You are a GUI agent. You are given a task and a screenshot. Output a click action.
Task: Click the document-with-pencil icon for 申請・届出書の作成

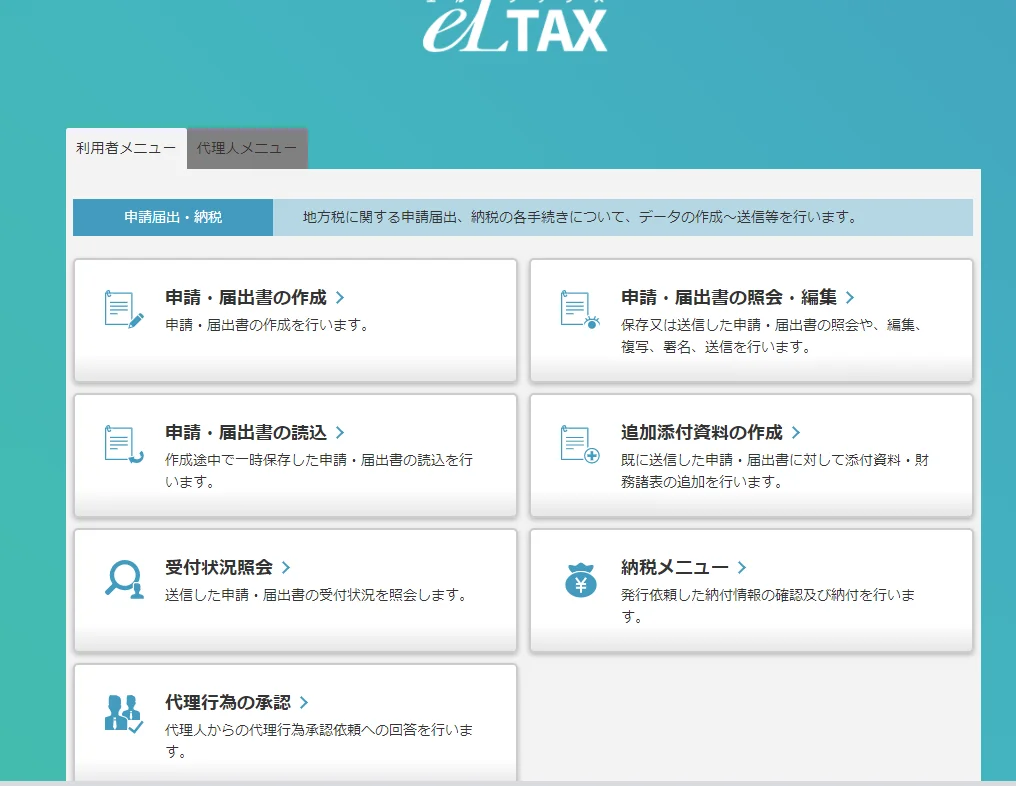tap(124, 310)
